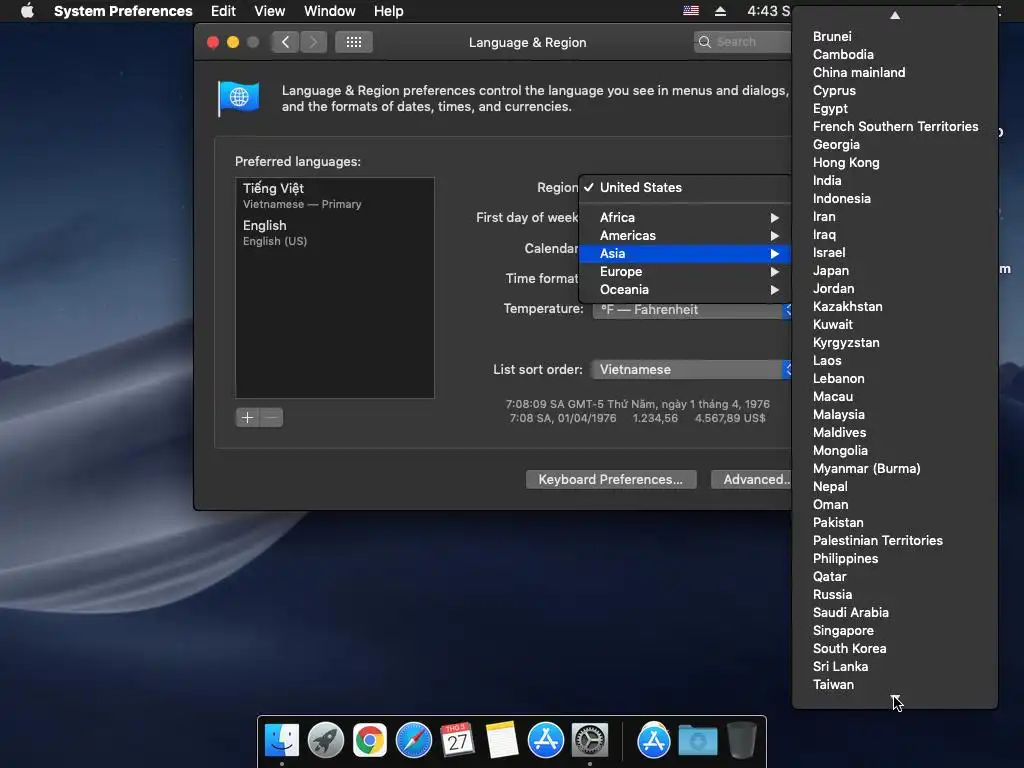1024x768 pixels.
Task: Choose Israel from the country list
Action: 895,252
